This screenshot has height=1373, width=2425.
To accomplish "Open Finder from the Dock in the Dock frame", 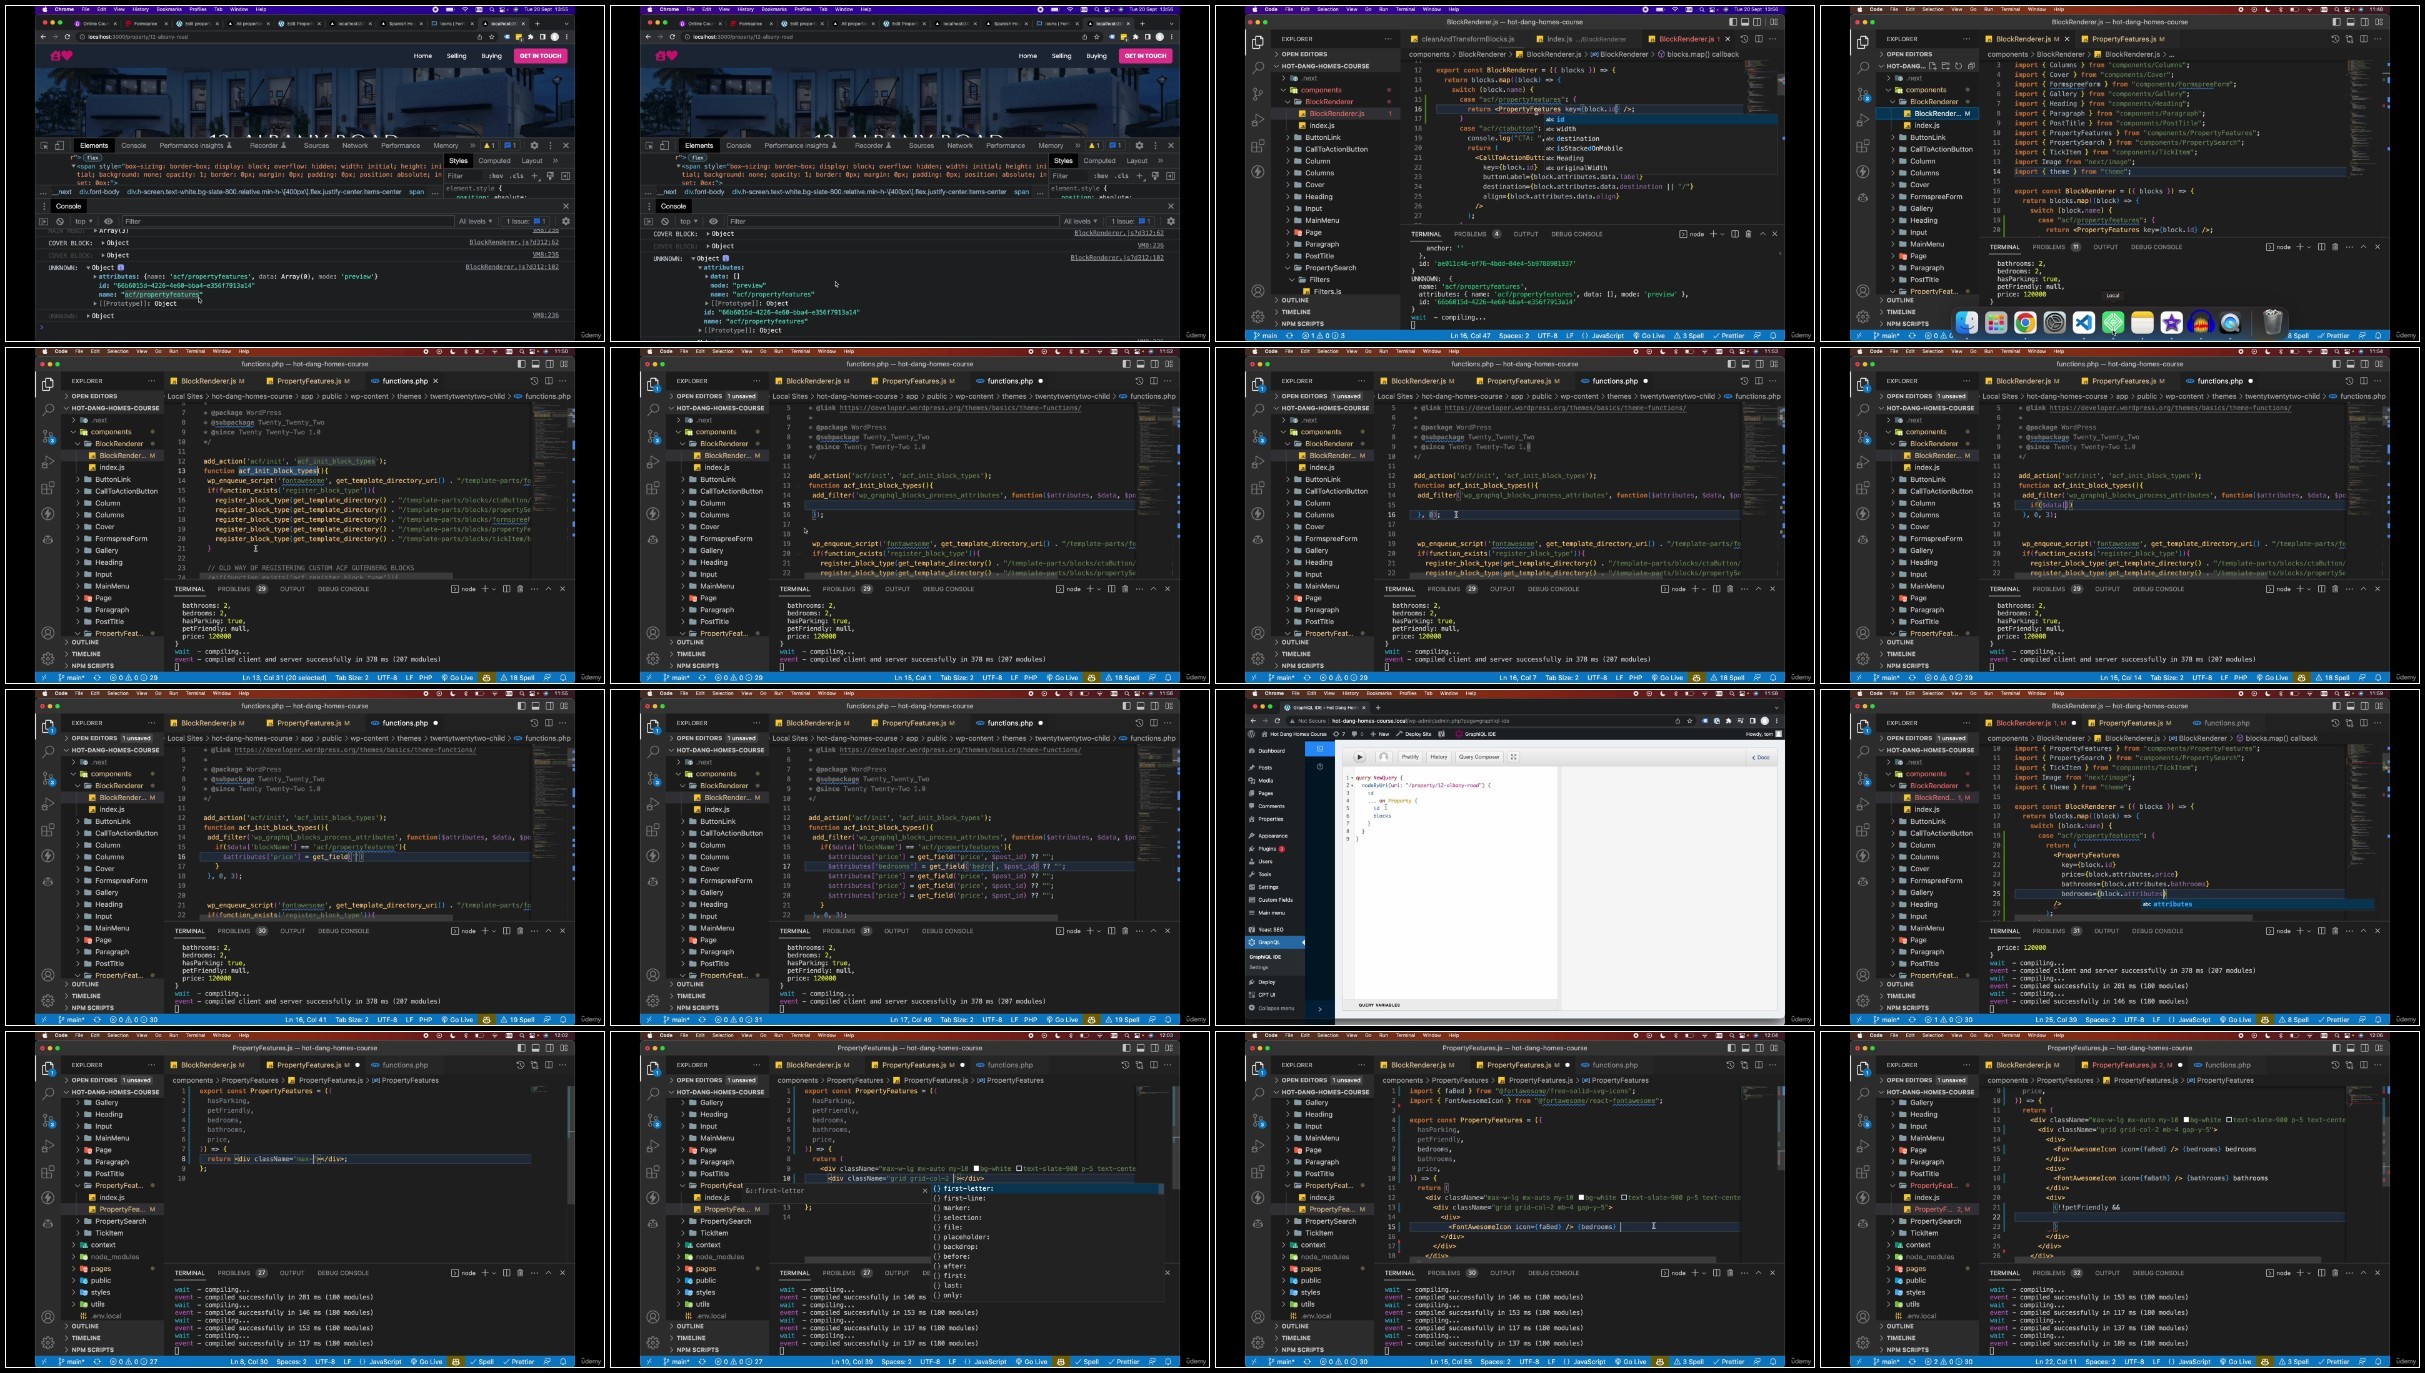I will (x=1967, y=322).
